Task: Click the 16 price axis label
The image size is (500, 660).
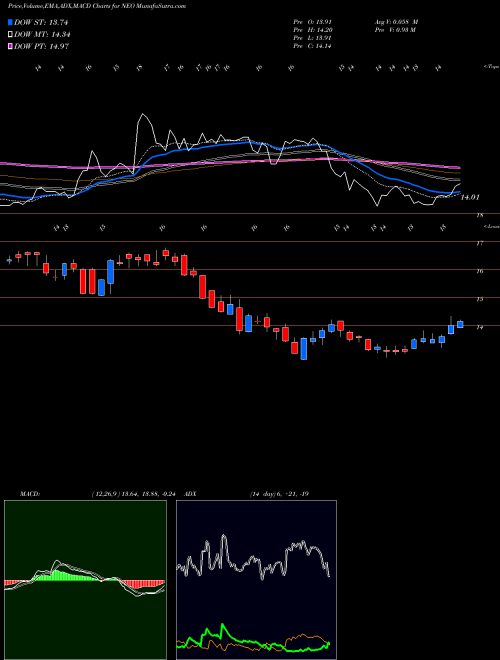Action: click(x=479, y=271)
